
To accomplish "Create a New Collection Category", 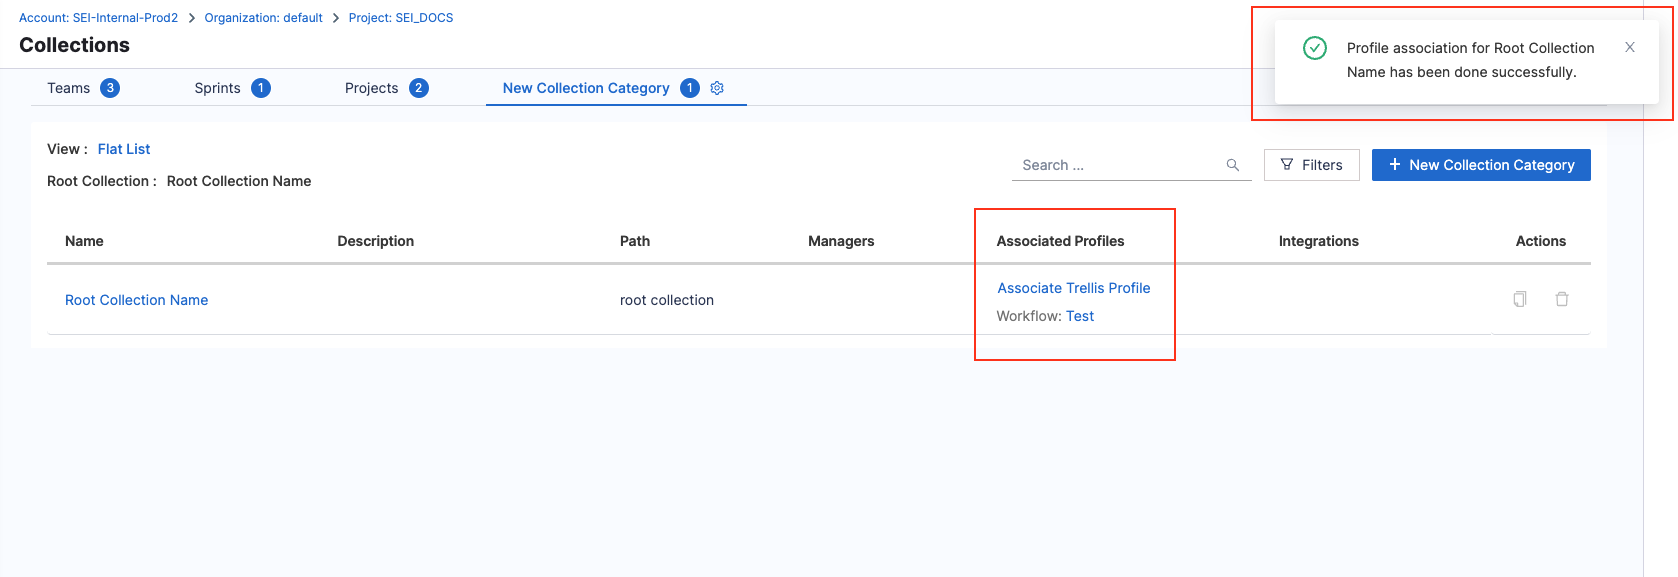I will pos(1480,165).
